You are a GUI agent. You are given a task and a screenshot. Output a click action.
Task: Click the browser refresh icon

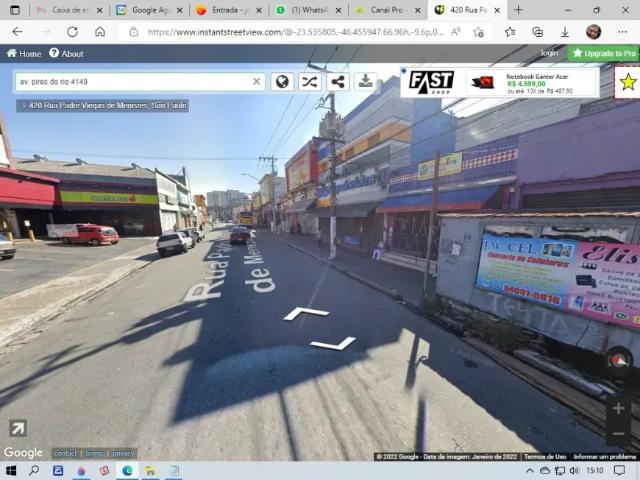coord(72,32)
